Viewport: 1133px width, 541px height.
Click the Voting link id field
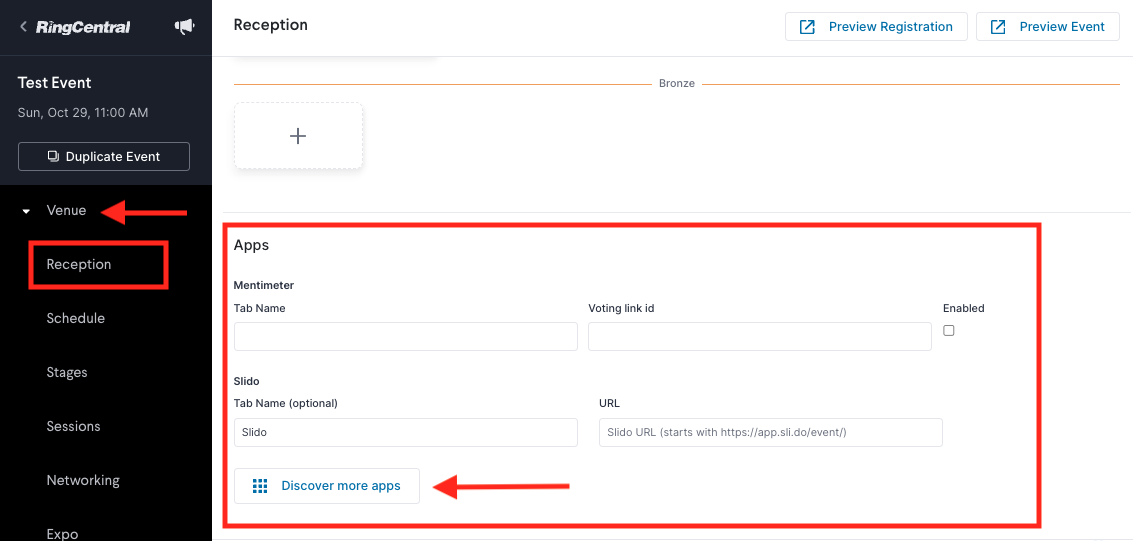759,337
